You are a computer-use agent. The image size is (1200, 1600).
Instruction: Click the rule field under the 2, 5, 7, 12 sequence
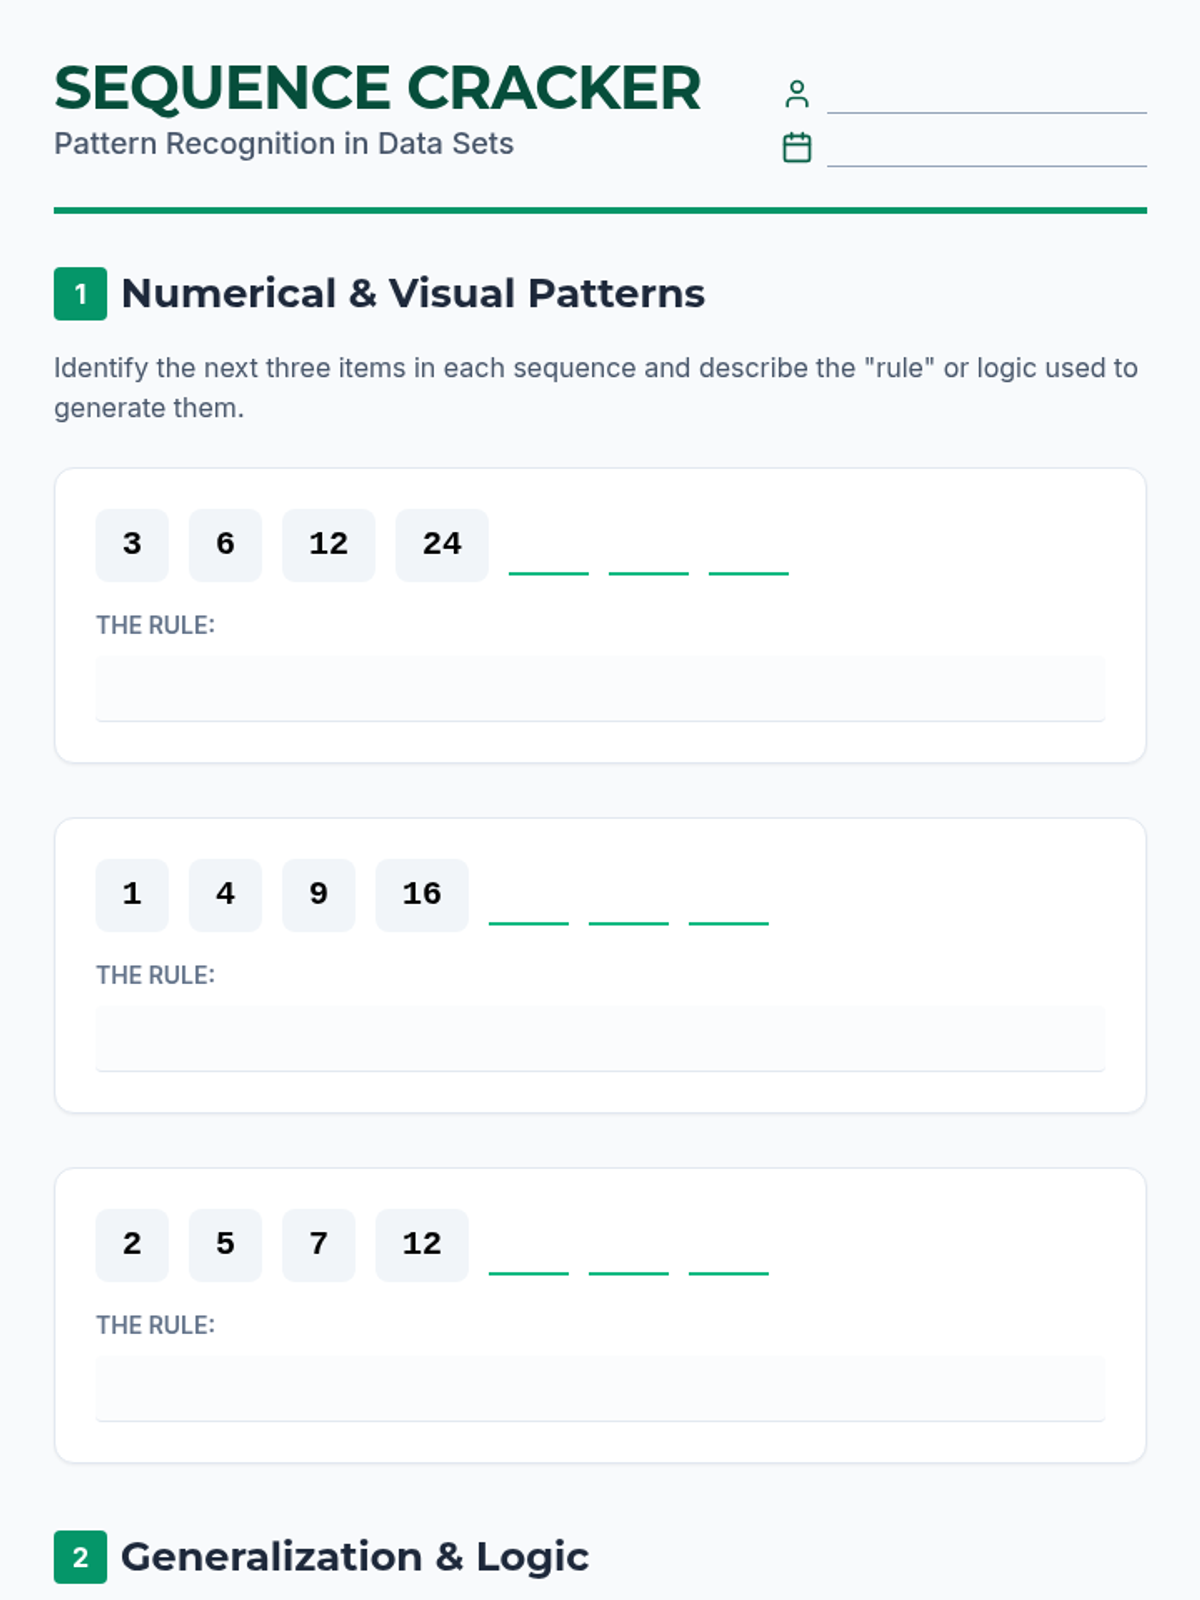tap(600, 1388)
